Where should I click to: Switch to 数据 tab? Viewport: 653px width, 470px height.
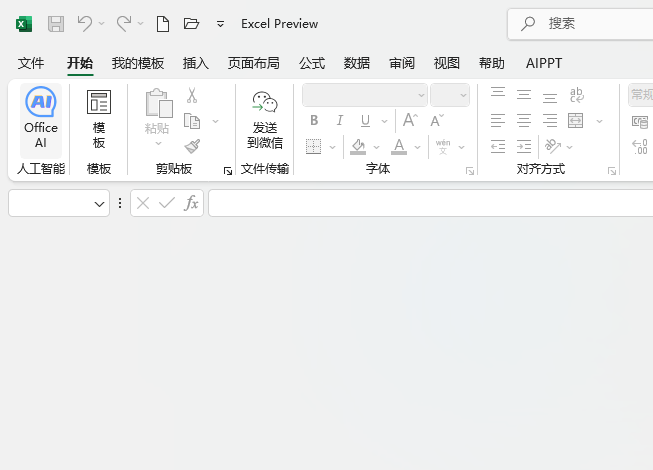[x=356, y=63]
